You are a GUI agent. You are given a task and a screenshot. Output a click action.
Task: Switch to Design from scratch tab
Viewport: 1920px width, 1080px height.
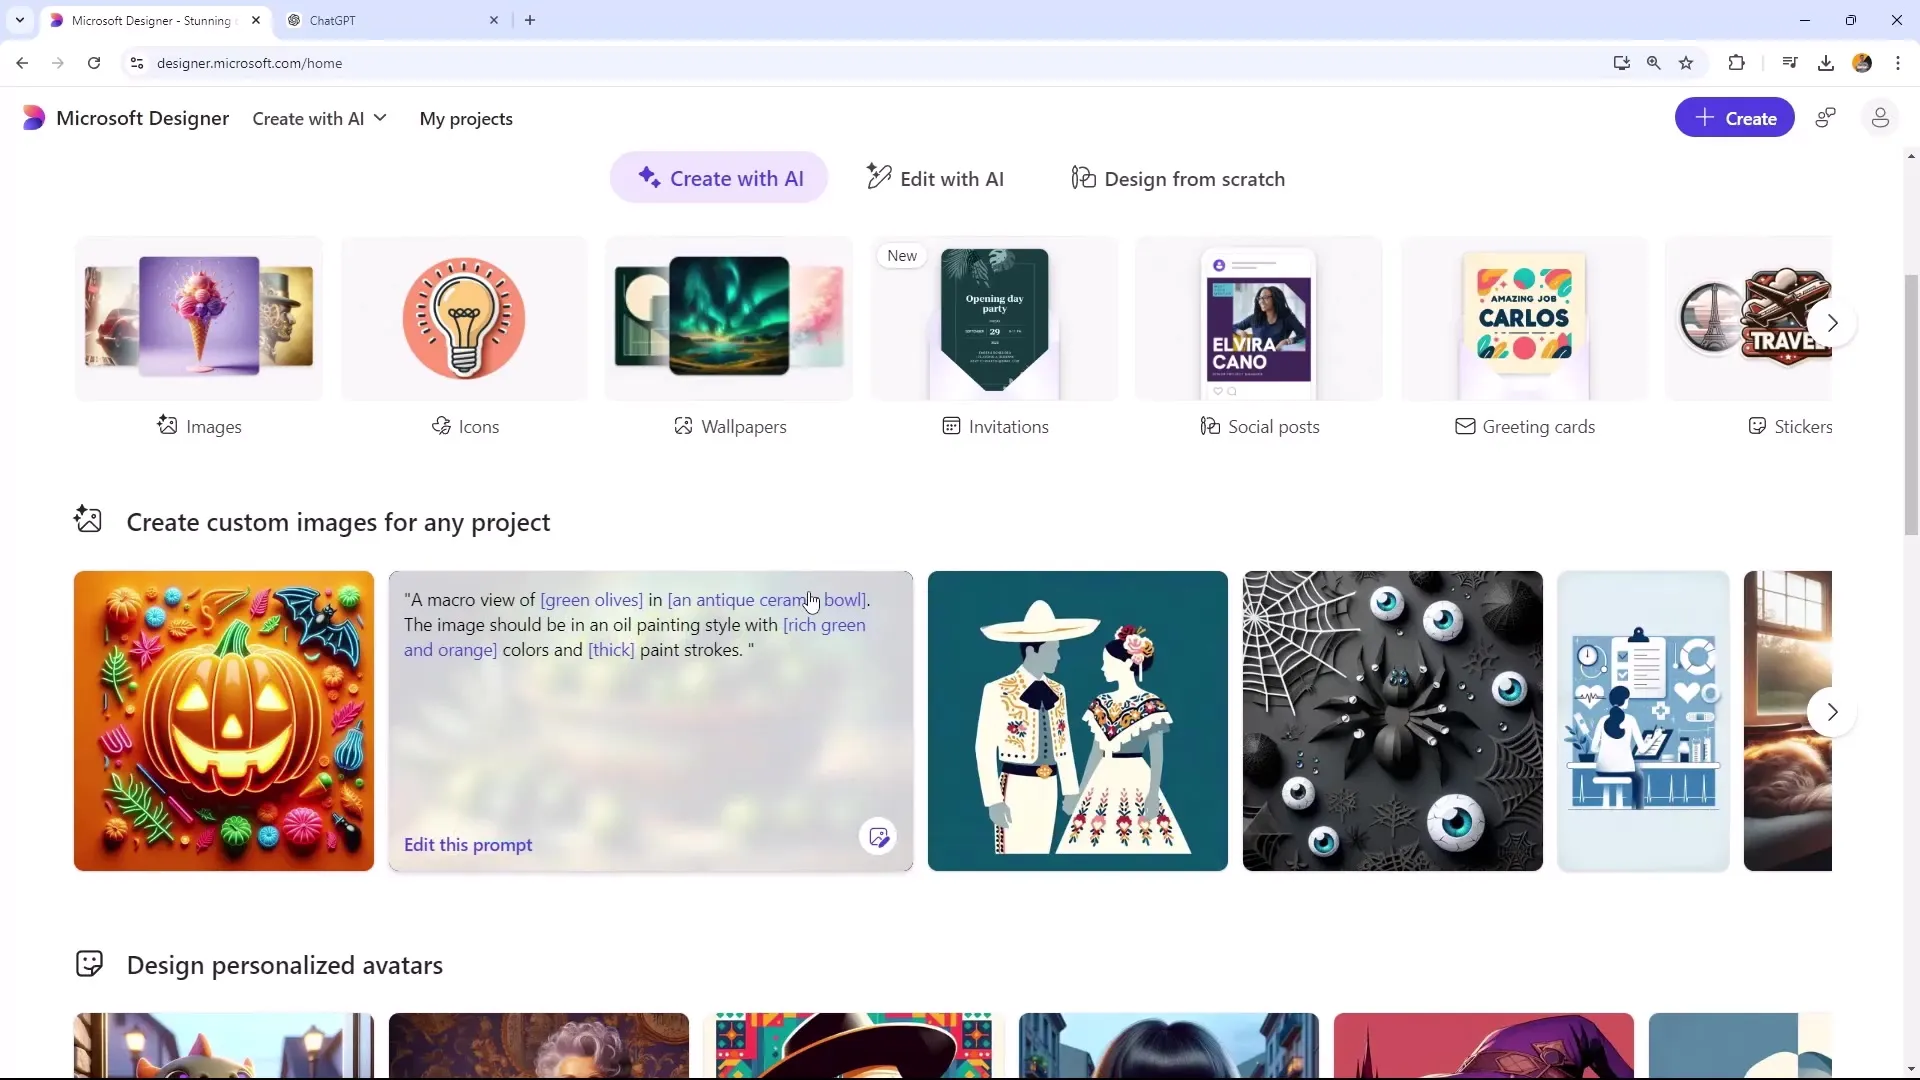(x=1179, y=178)
